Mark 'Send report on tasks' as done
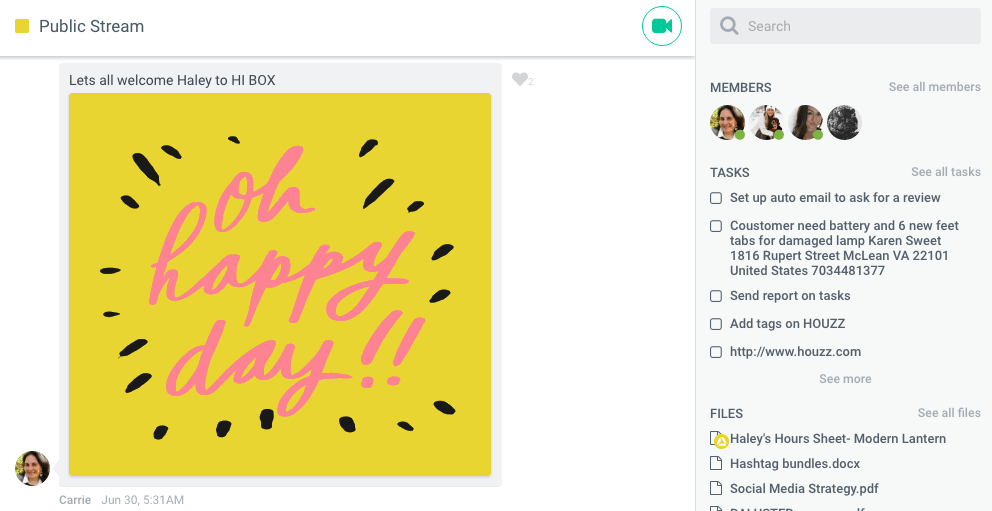Screen dimensions: 992x511 [x=716, y=296]
